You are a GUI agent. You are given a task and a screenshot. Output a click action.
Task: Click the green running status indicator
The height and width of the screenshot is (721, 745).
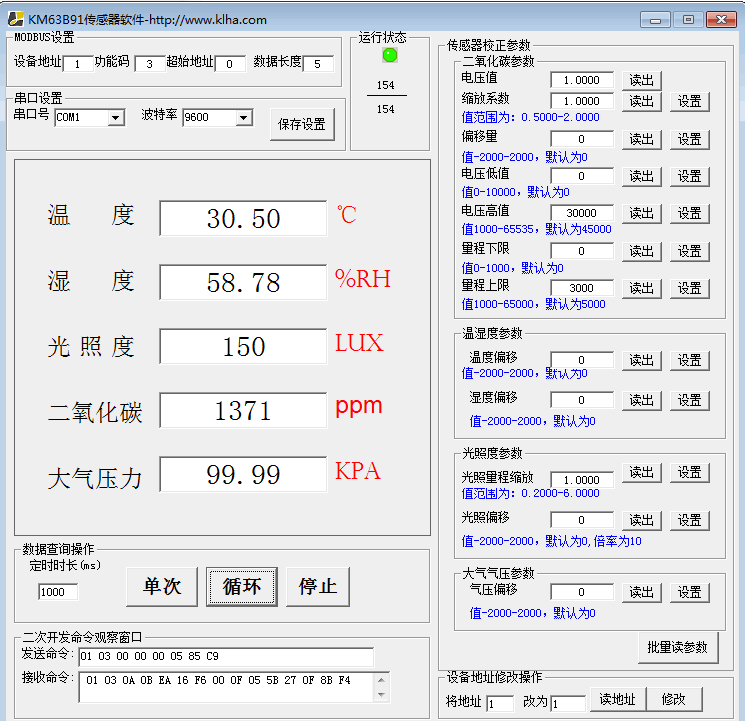coord(390,56)
